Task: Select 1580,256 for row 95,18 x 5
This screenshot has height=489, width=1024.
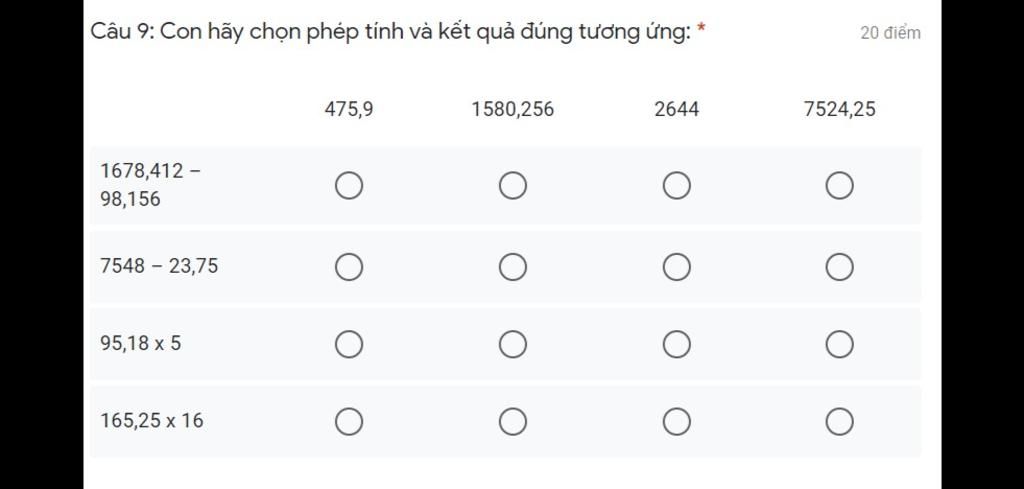Action: coord(513,344)
